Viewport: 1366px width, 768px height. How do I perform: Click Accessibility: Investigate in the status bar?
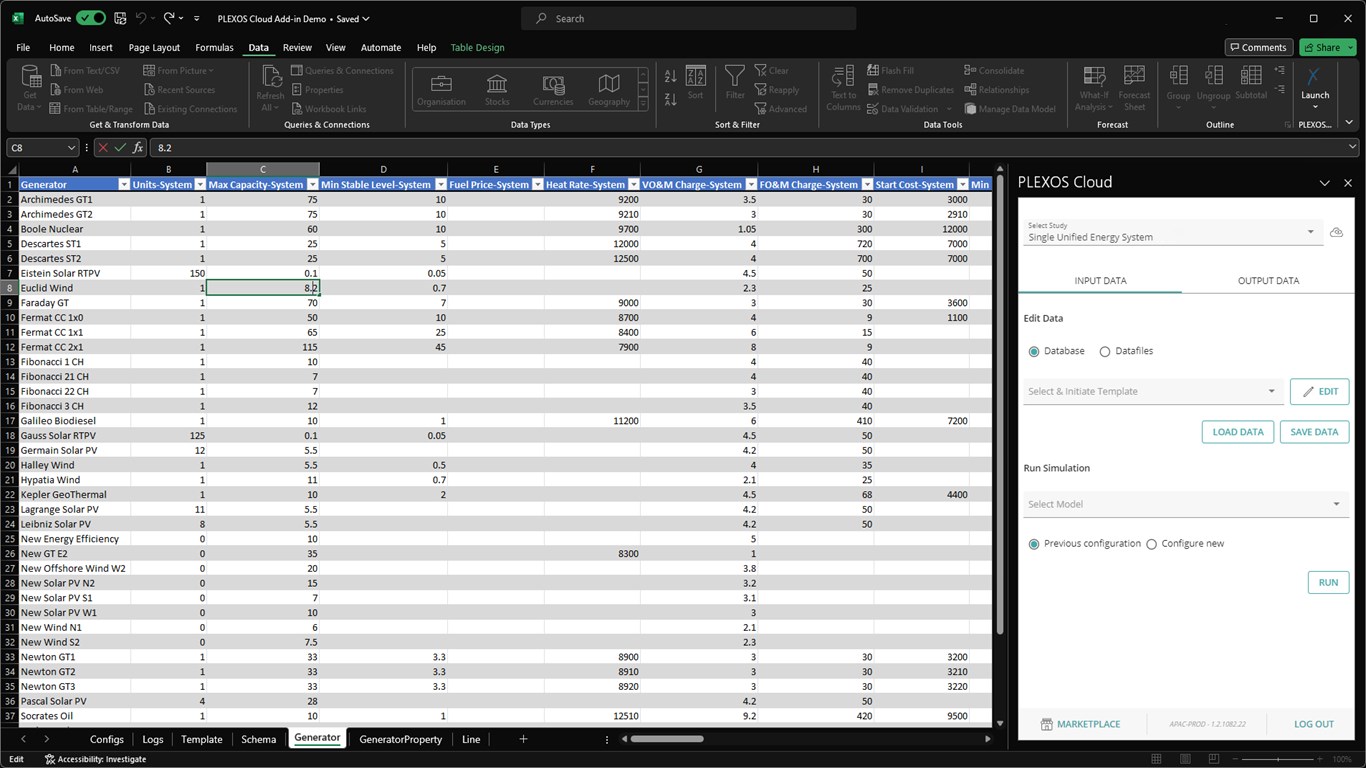(96, 760)
